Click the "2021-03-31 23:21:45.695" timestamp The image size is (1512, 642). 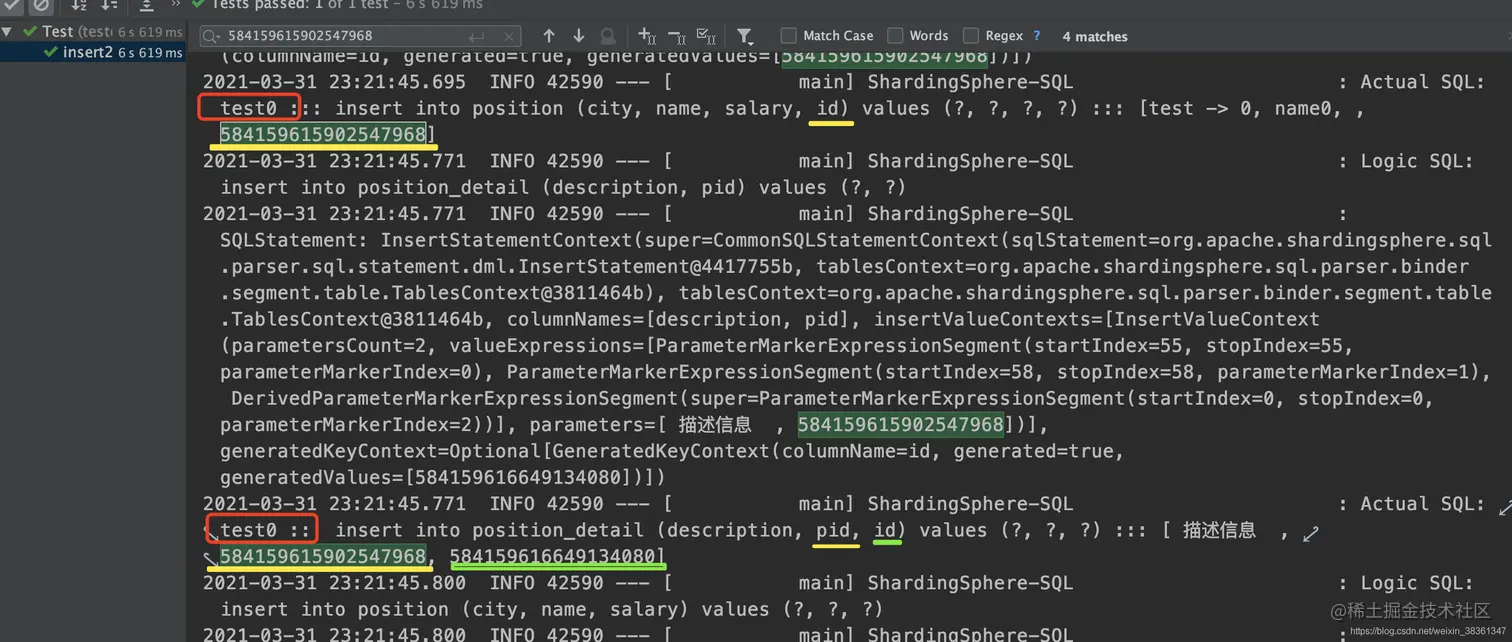[x=334, y=82]
